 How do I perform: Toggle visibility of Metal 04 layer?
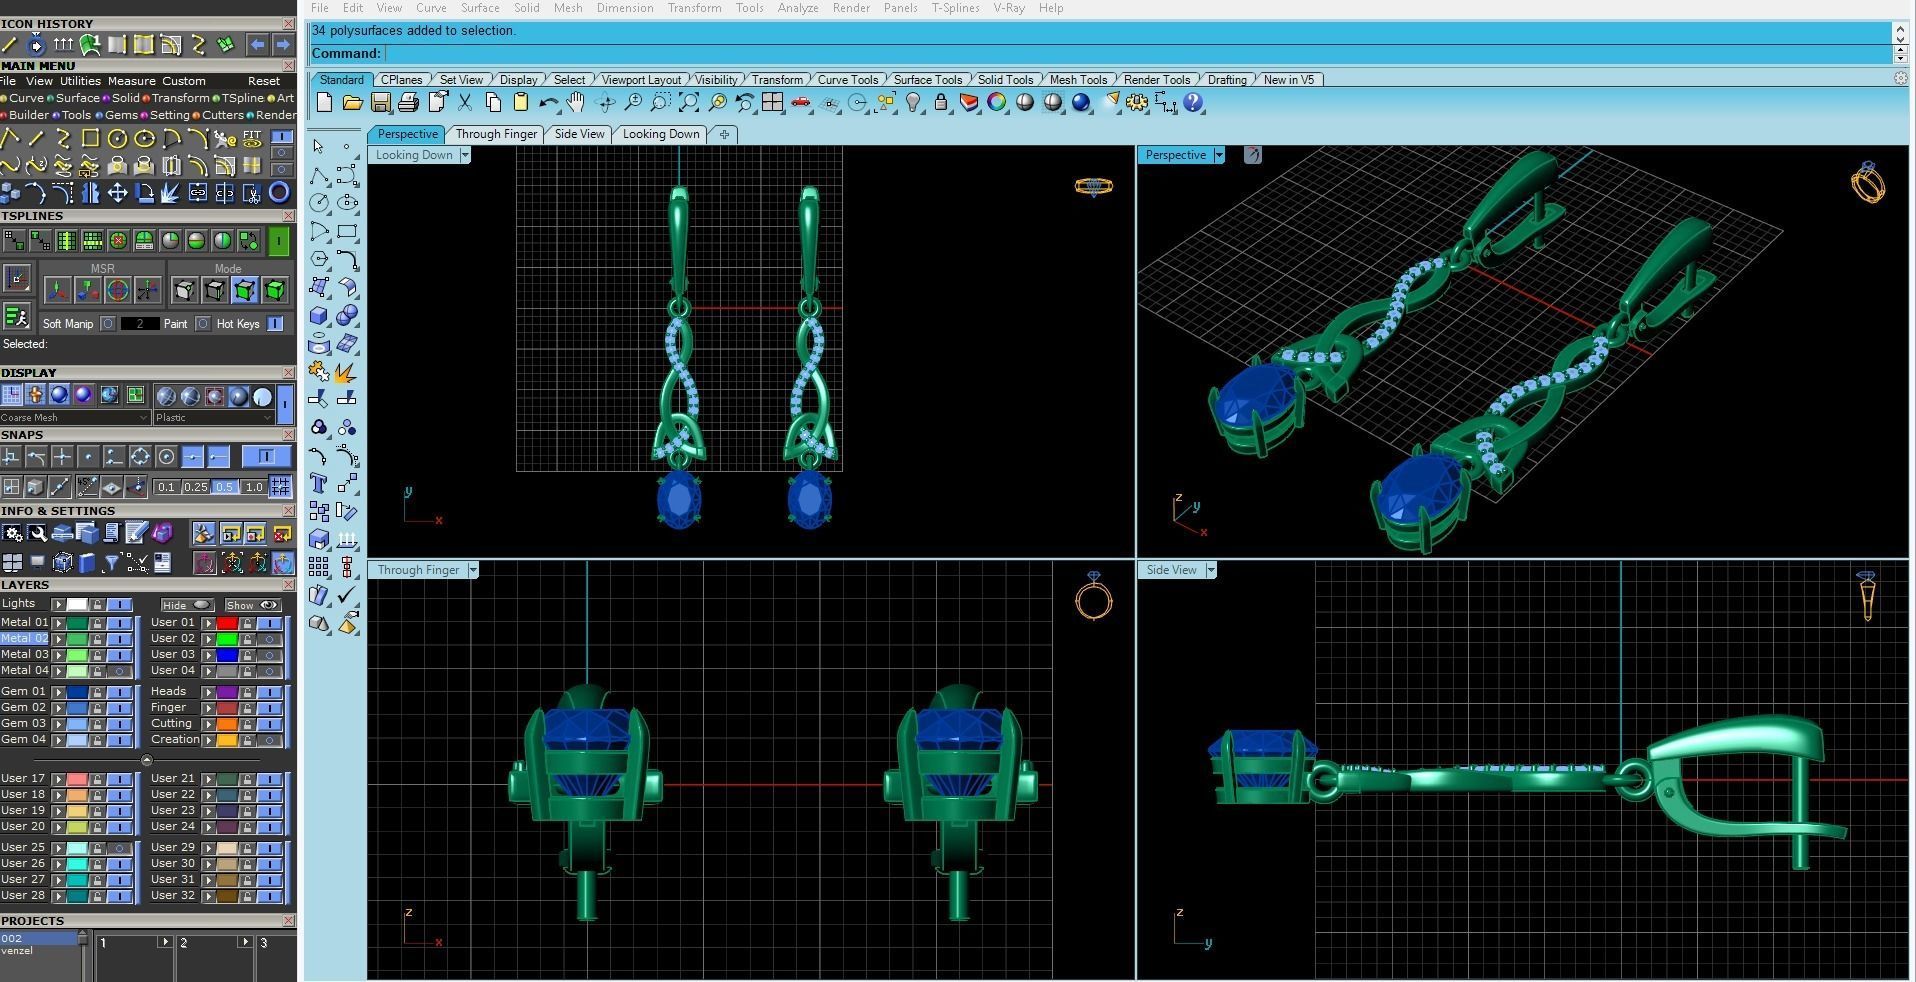click(119, 671)
